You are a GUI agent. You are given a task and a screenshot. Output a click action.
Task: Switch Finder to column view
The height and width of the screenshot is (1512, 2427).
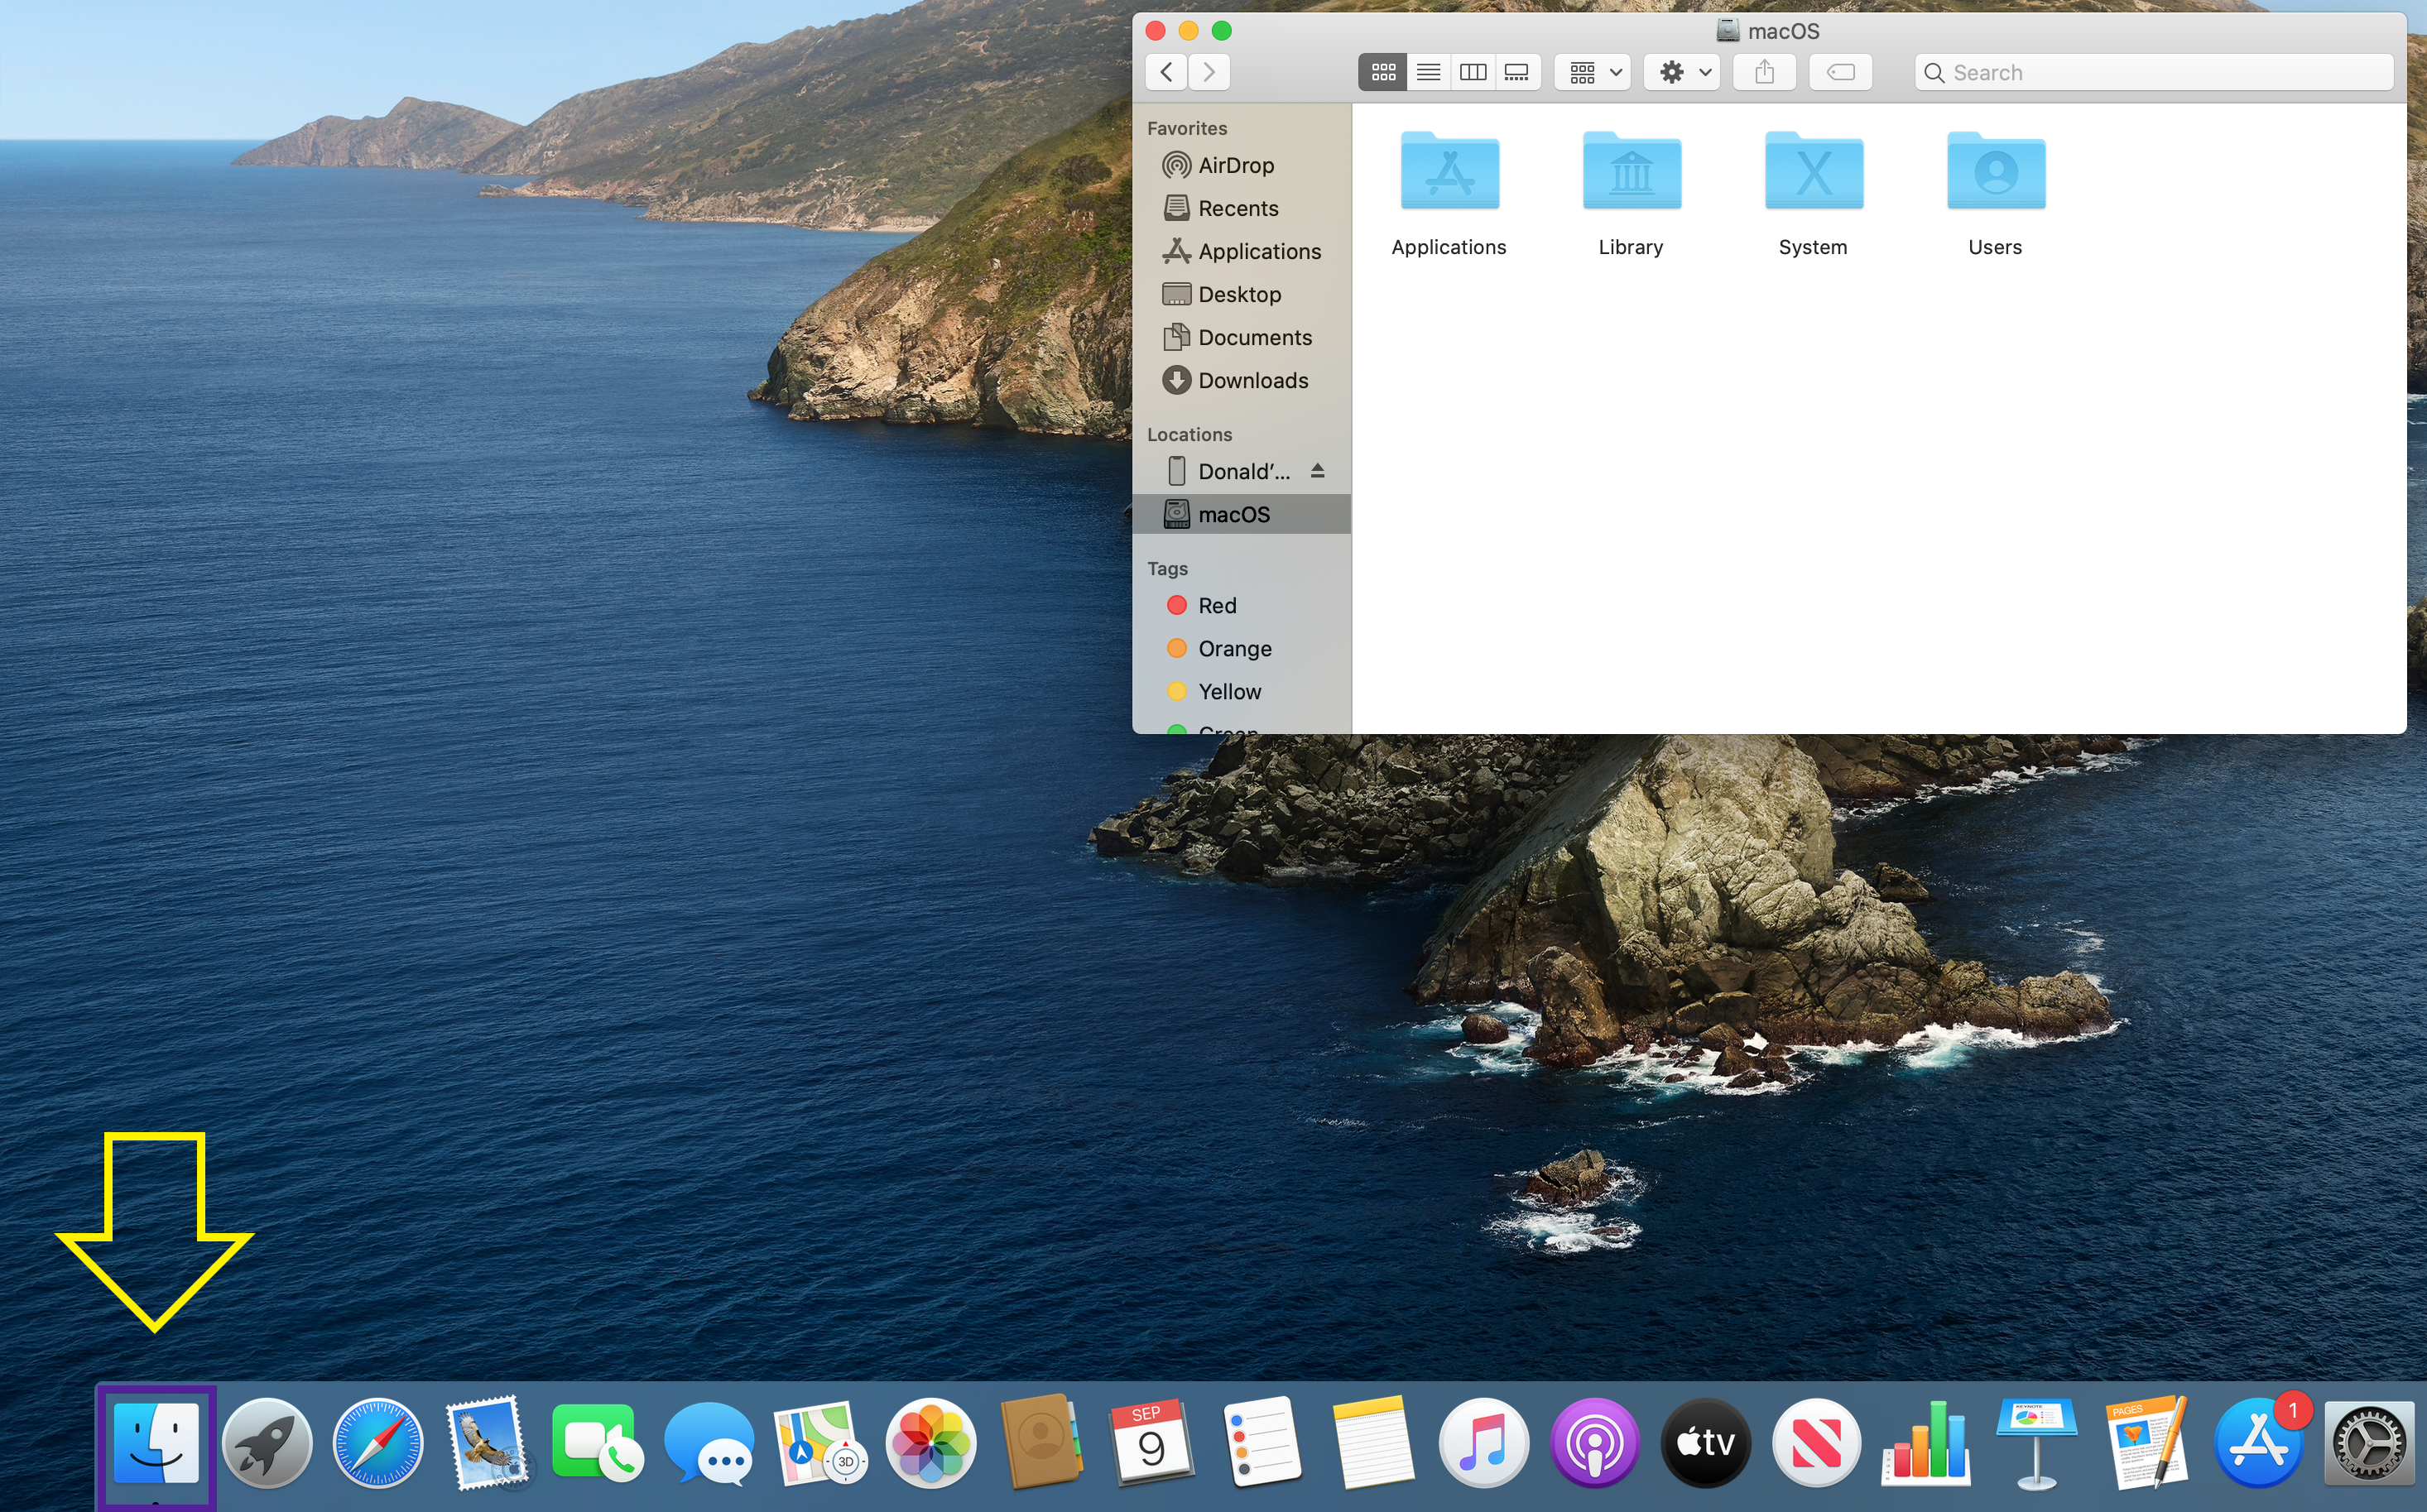click(1472, 72)
